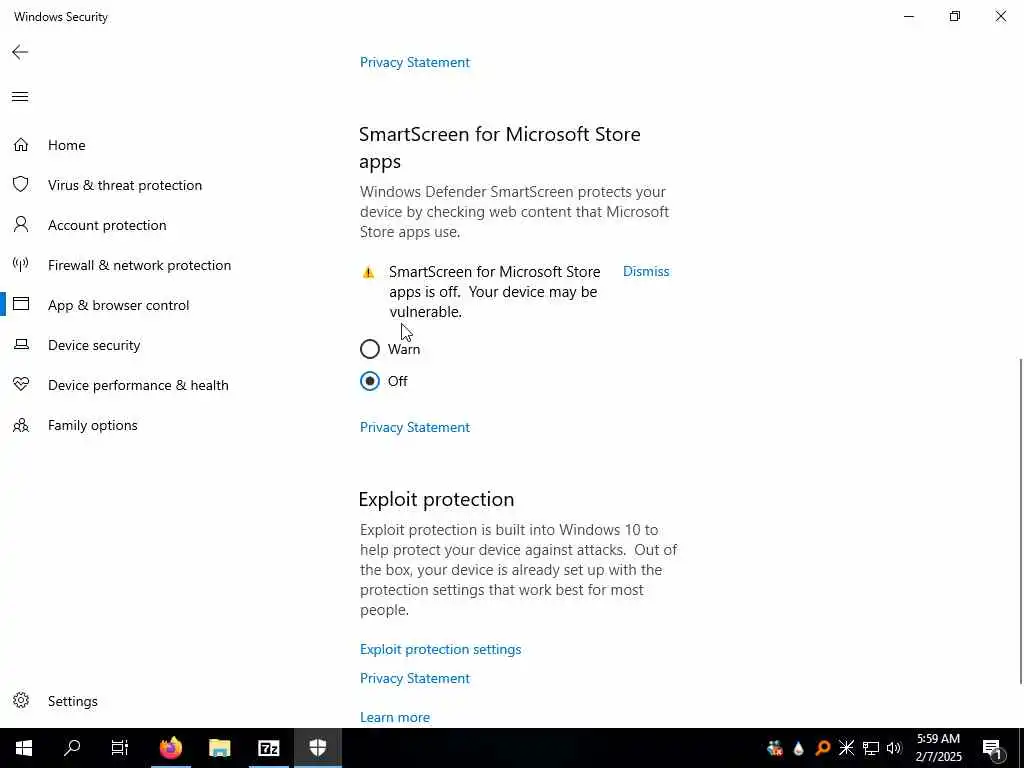Click the water droplet tray icon
The width and height of the screenshot is (1024, 768).
click(x=798, y=748)
